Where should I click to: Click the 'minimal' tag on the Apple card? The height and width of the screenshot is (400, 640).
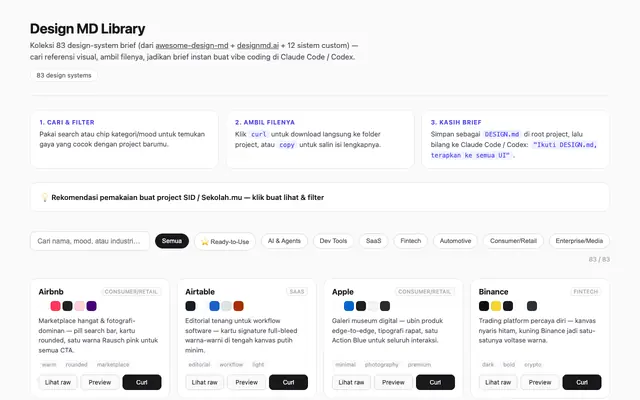[x=346, y=364]
